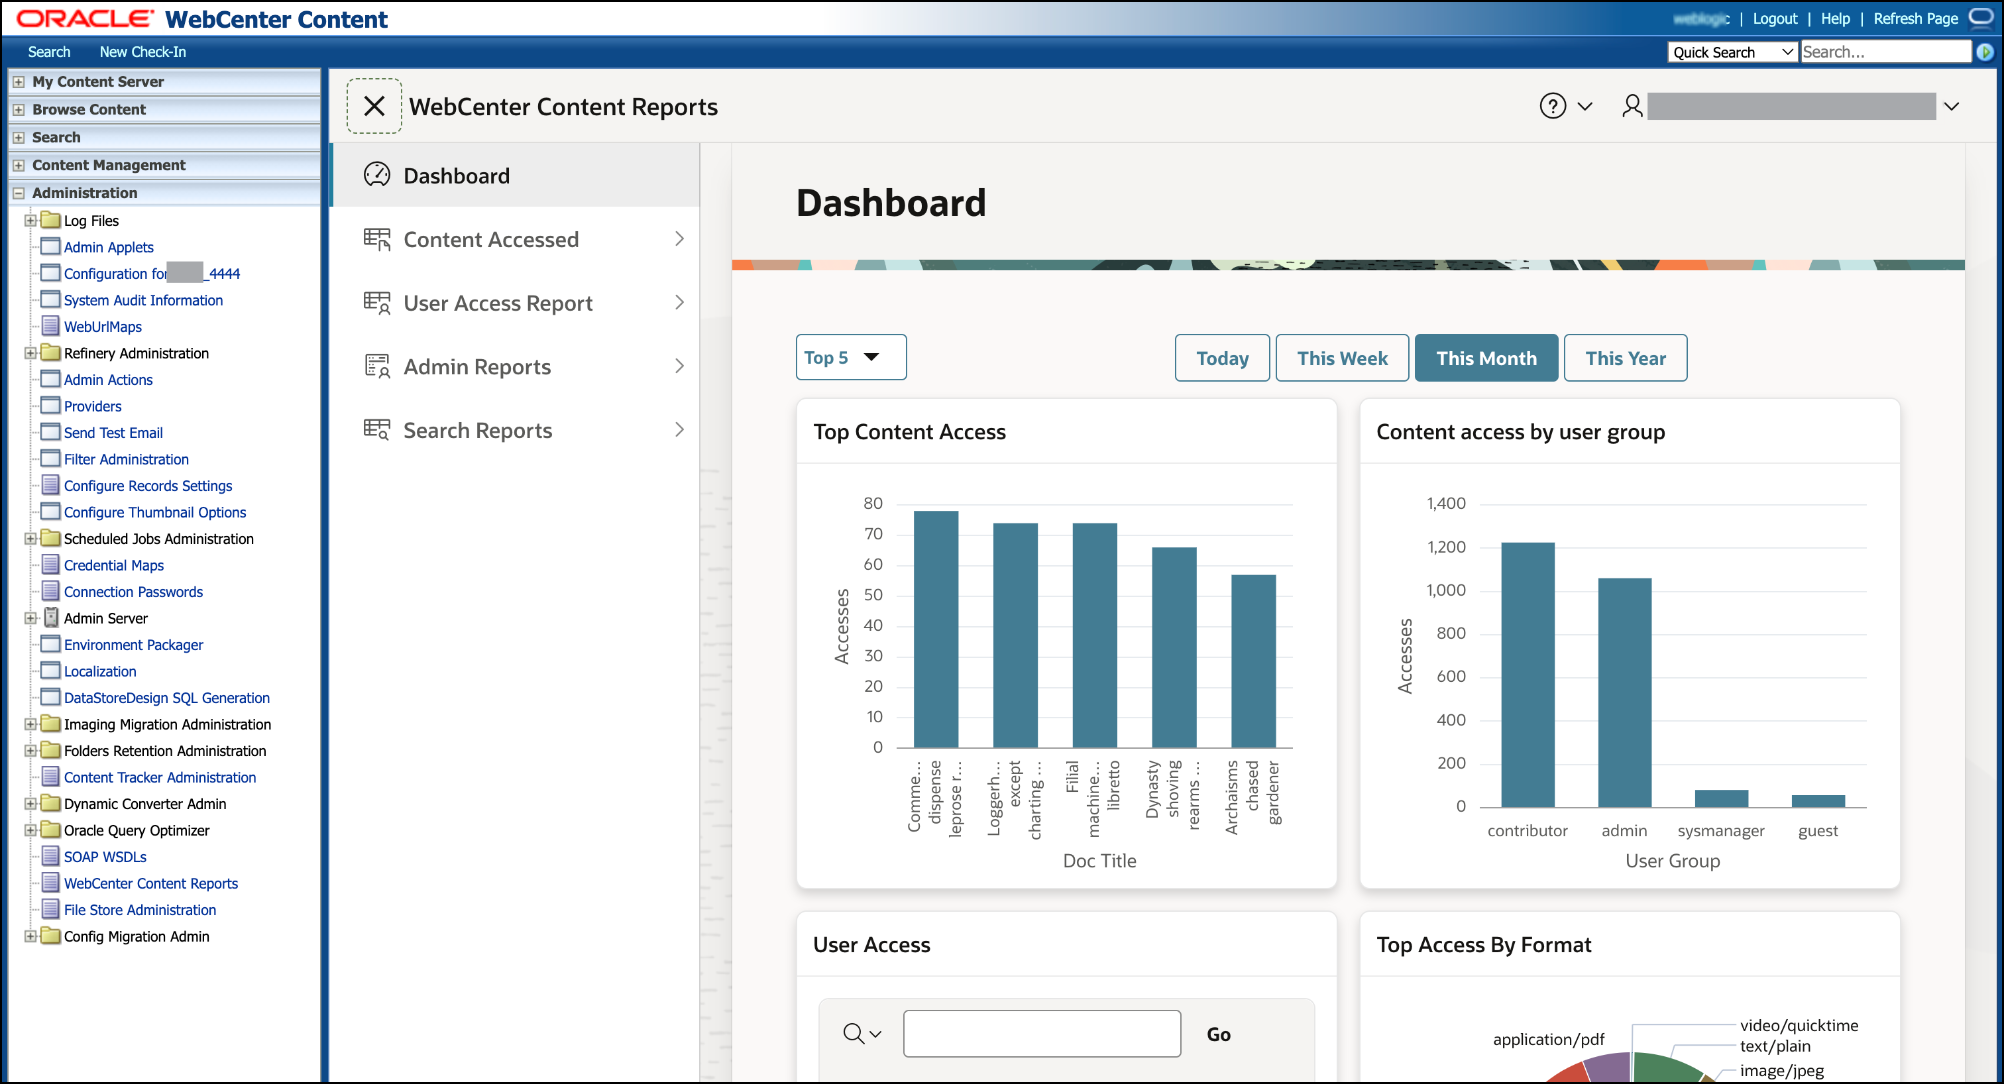Open Content Tracker Administration link
Image resolution: width=2004 pixels, height=1084 pixels.
tap(160, 777)
